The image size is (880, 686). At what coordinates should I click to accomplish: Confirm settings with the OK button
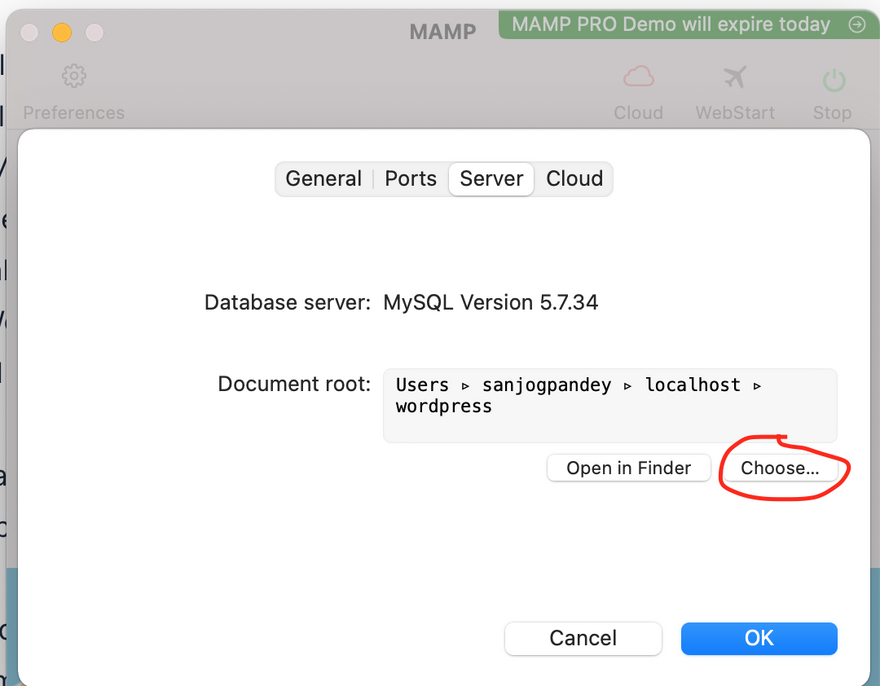(x=759, y=638)
